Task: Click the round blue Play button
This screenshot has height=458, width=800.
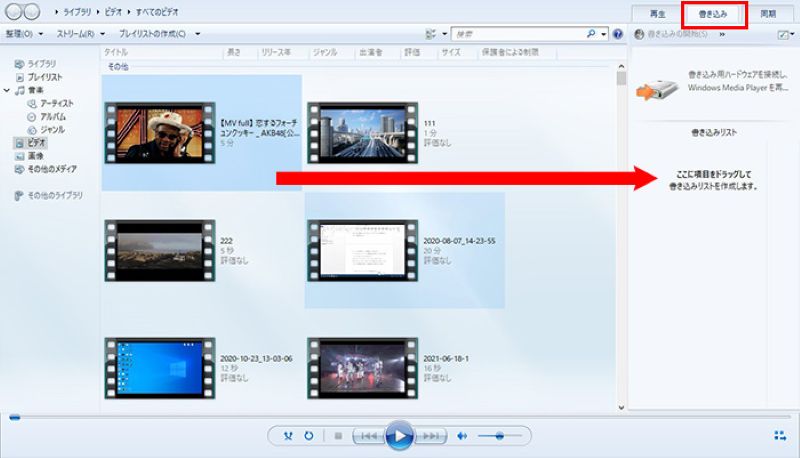Action: pyautogui.click(x=399, y=436)
